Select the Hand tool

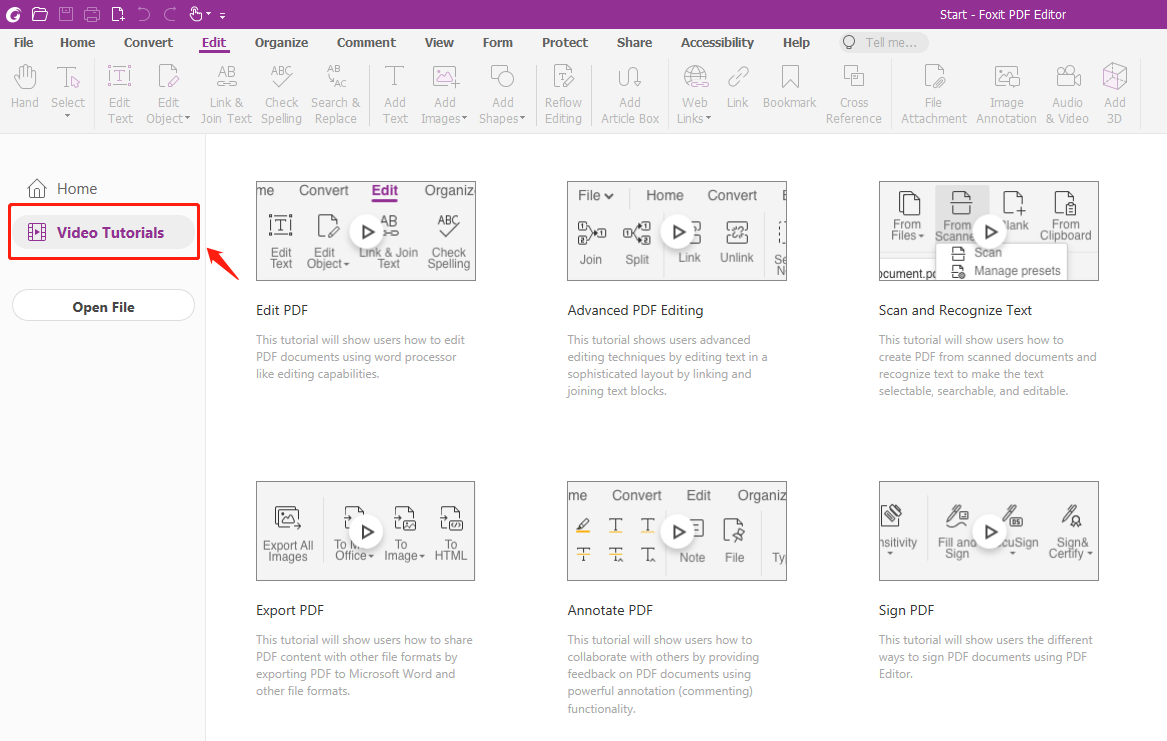pos(25,87)
